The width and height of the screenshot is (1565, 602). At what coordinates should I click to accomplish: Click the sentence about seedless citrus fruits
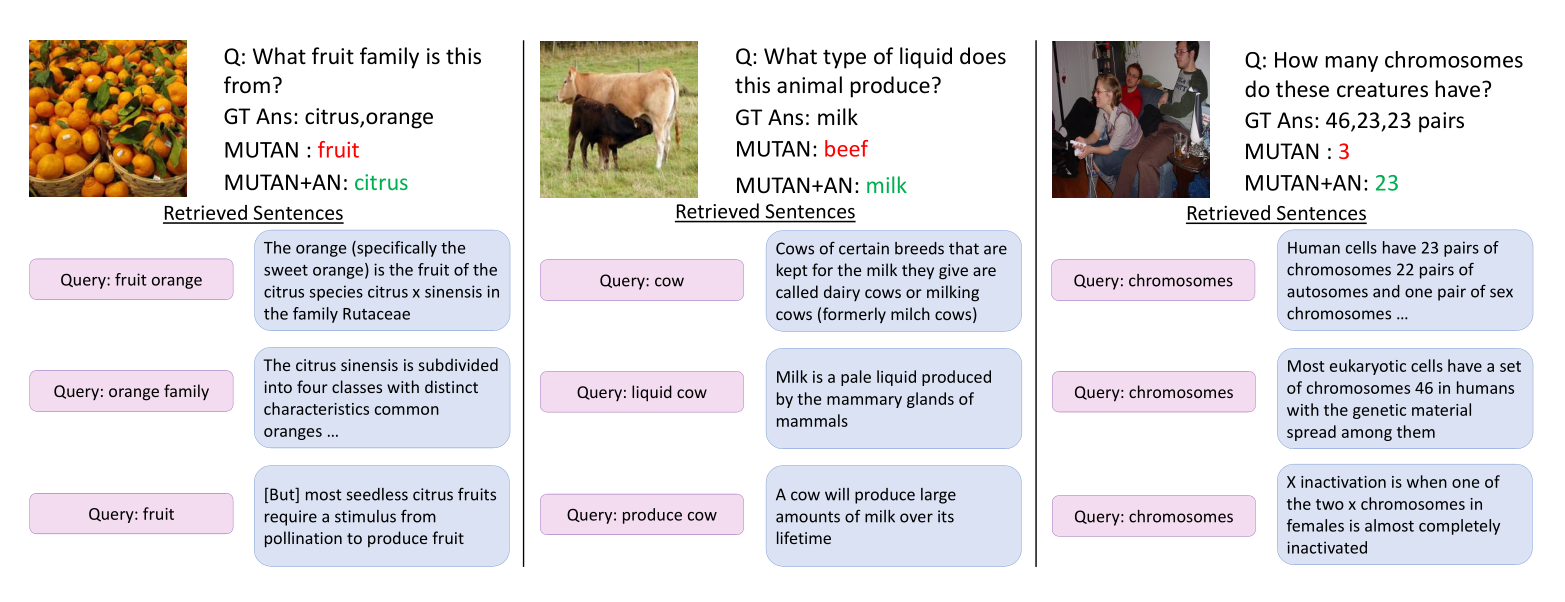click(x=382, y=516)
